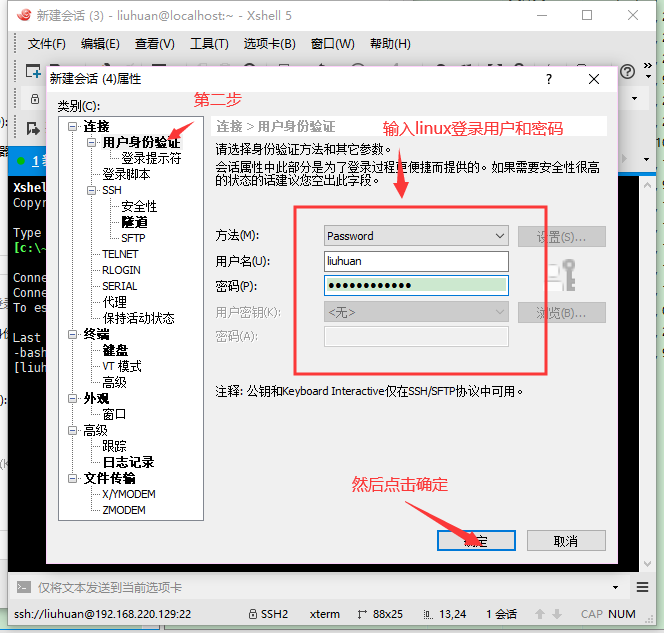Image resolution: width=664 pixels, height=633 pixels.
Task: Open the 窗口(W) menu
Action: coord(332,44)
